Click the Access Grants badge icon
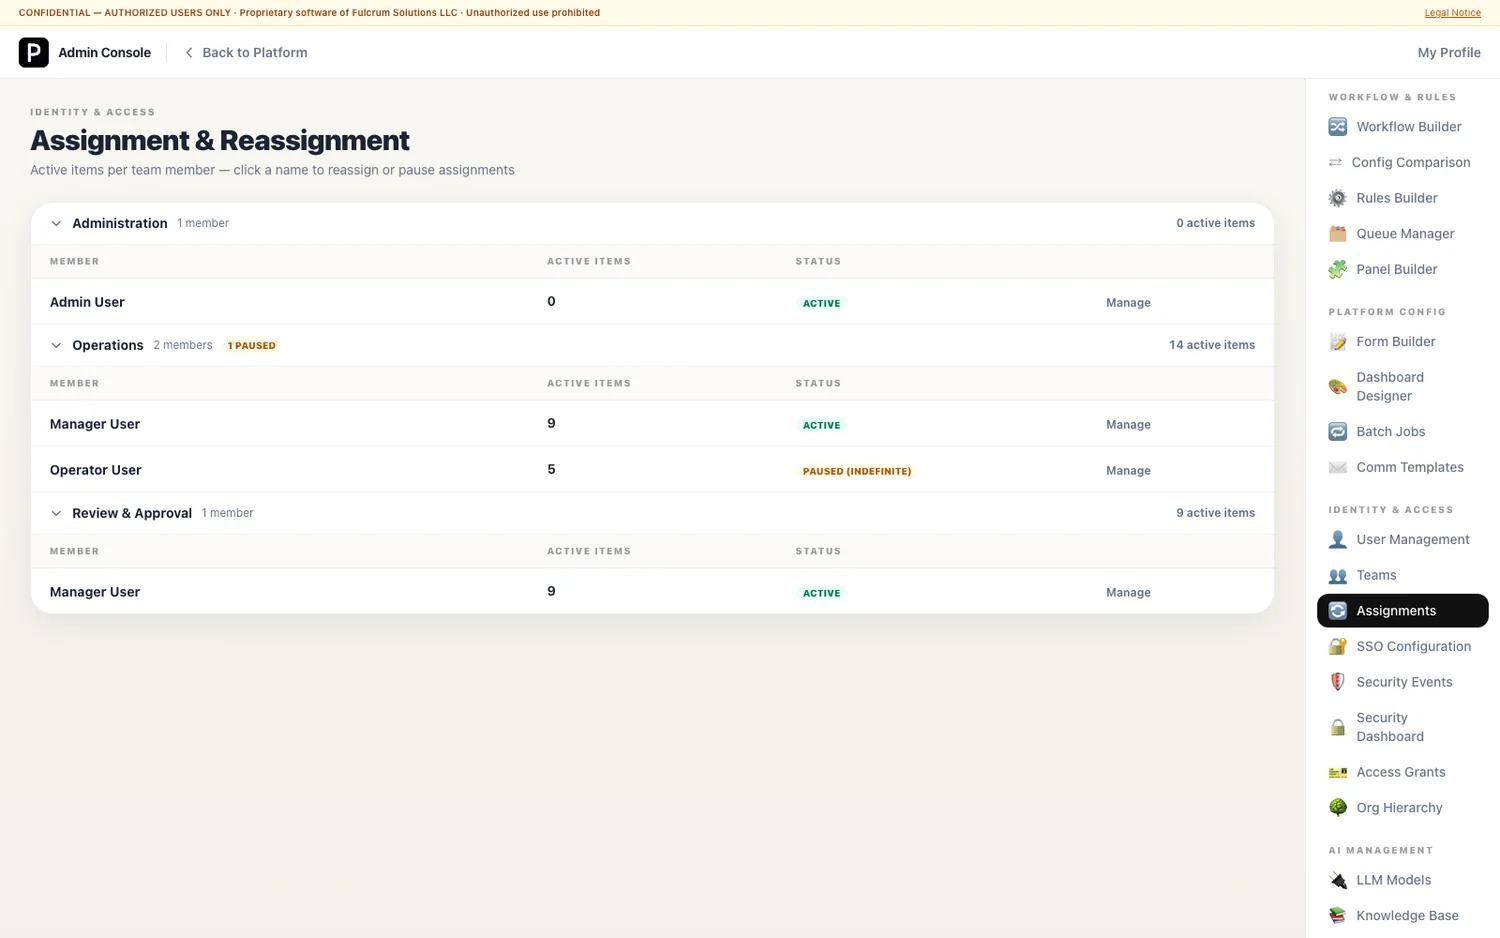 click(x=1337, y=772)
